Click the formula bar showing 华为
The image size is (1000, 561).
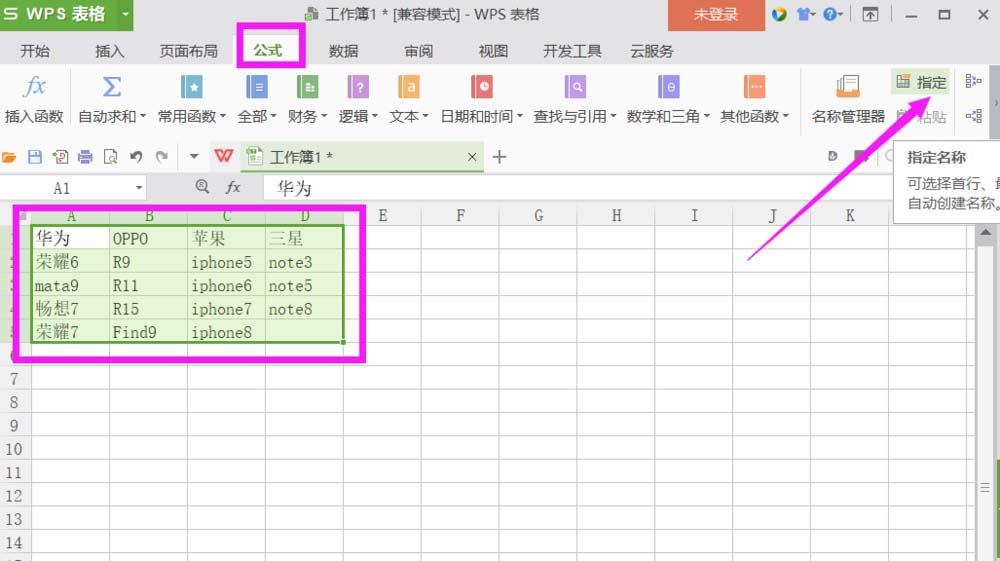578,188
